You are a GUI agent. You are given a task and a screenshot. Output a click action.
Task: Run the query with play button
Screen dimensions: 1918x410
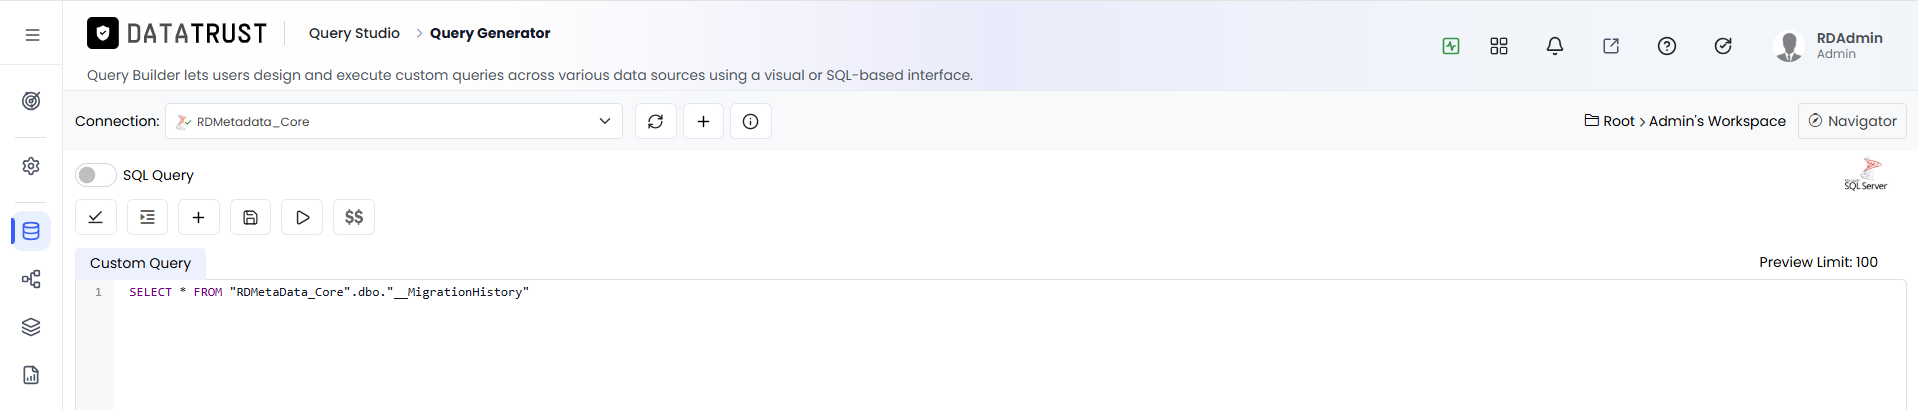click(302, 217)
